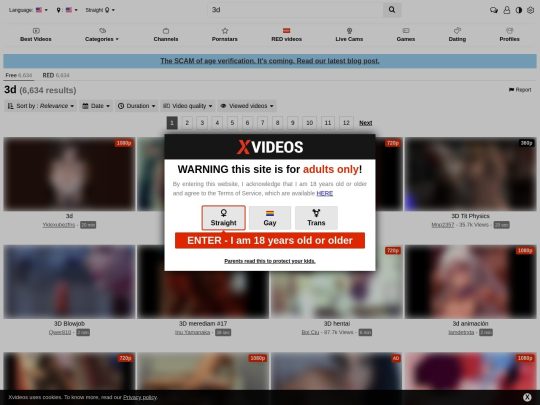This screenshot has height=405, width=540.
Task: Open the Language flag dropdown
Action: 28,10
